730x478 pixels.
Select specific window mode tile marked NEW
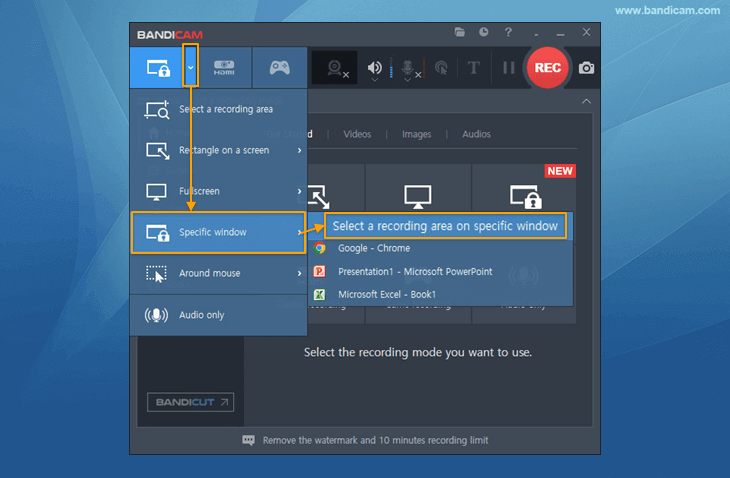pyautogui.click(x=524, y=189)
